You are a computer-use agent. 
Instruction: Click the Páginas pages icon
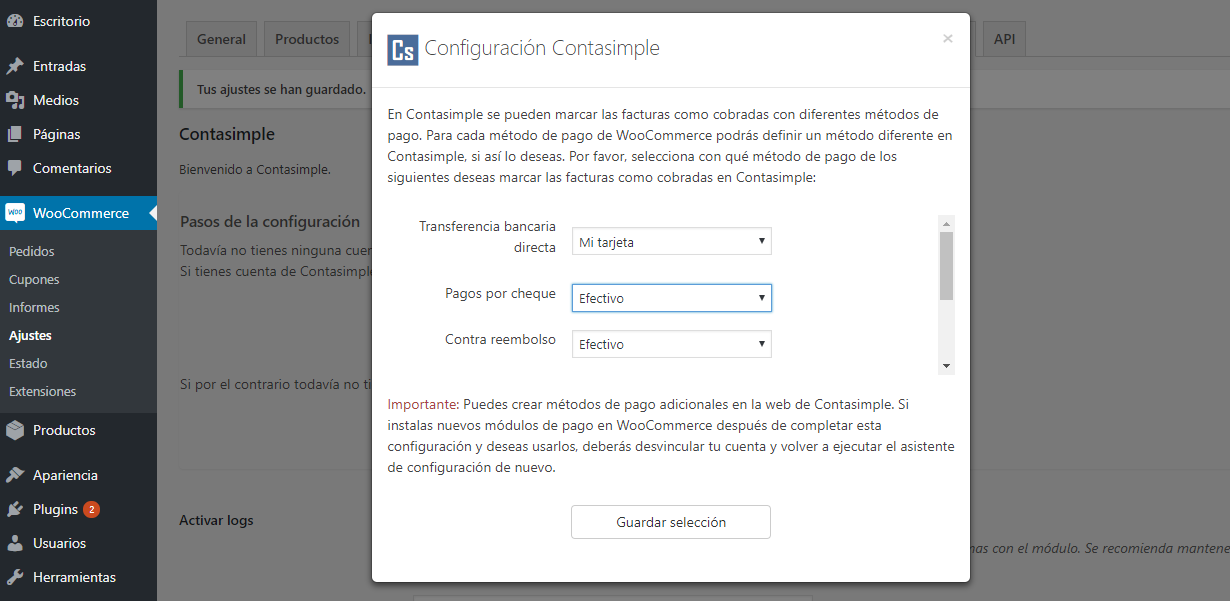15,134
